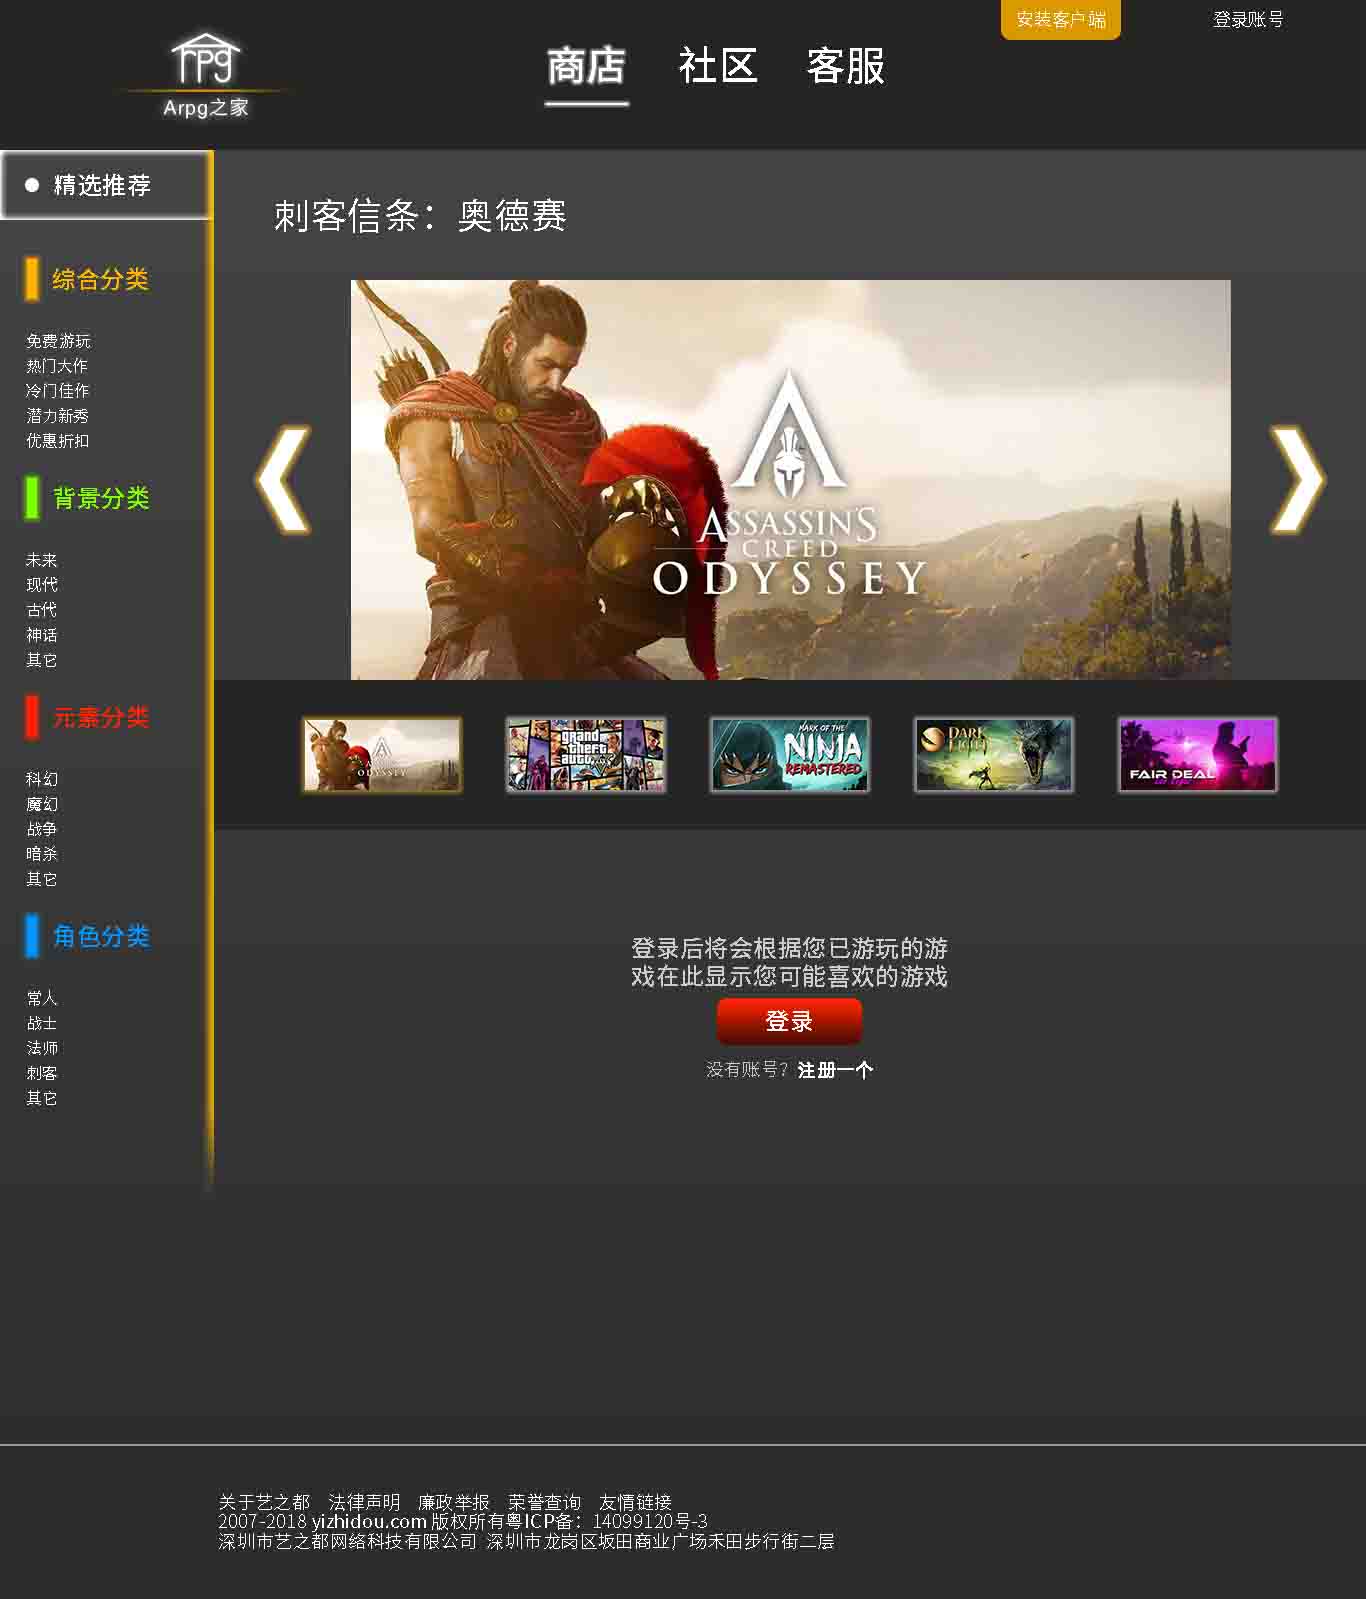Filter by 神话 background

click(x=42, y=635)
